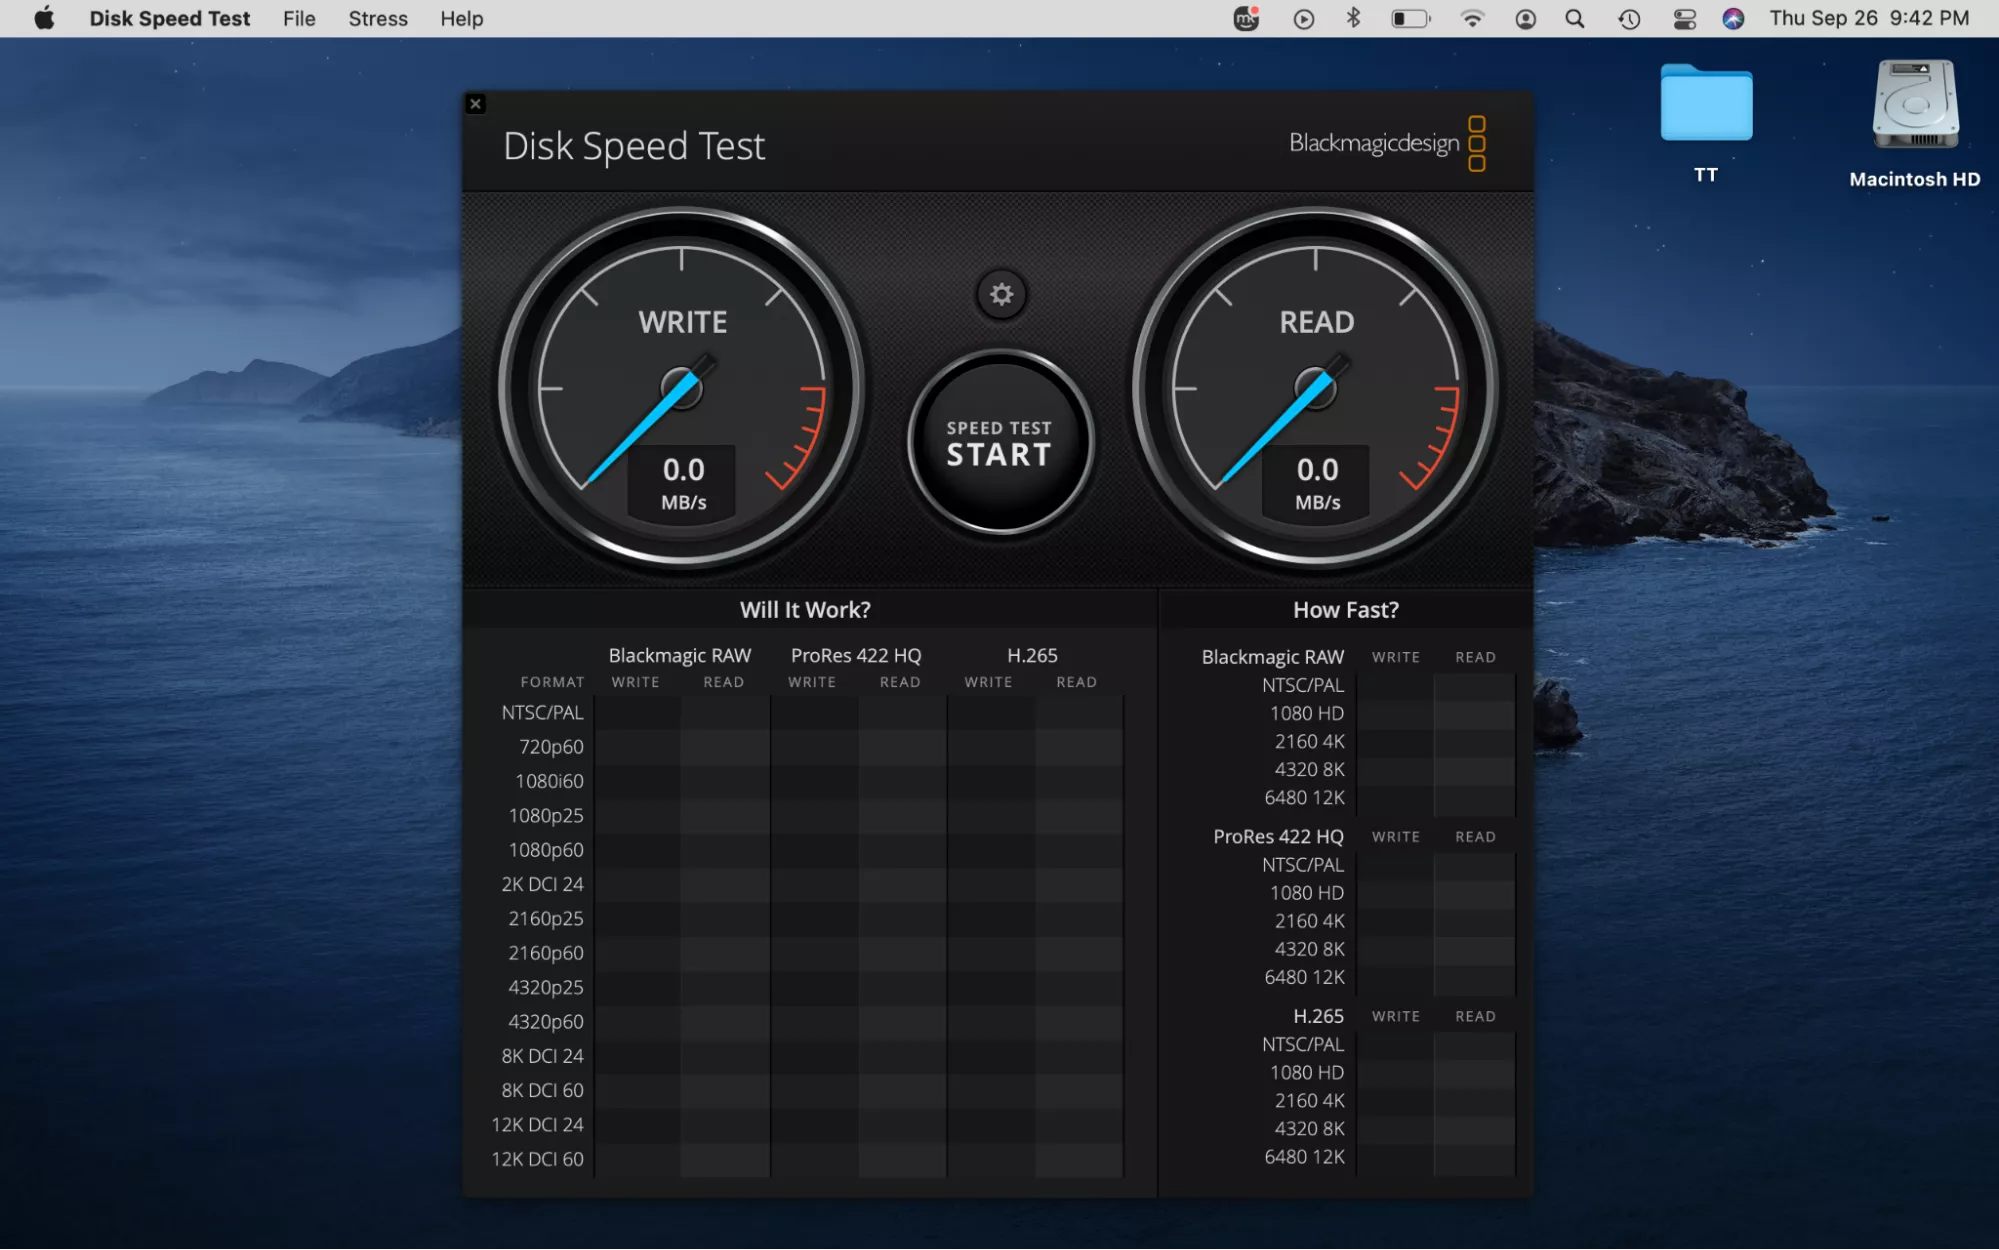Open the Apple menu
This screenshot has width=1999, height=1250.
pyautogui.click(x=44, y=19)
